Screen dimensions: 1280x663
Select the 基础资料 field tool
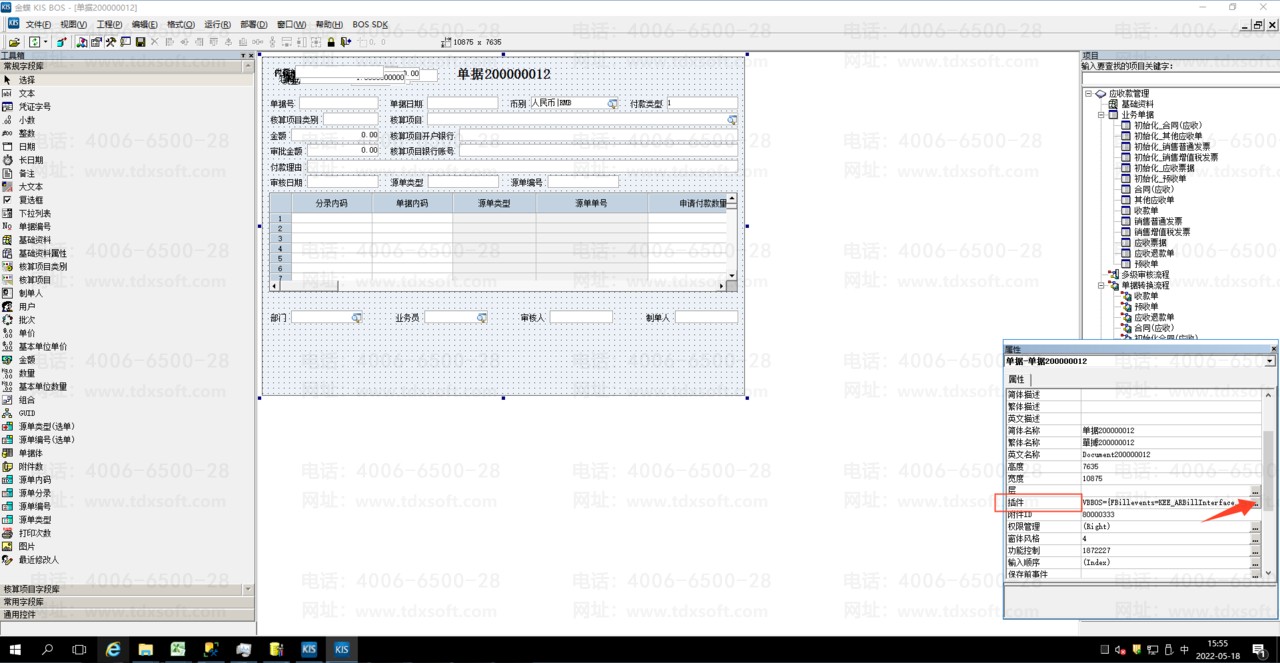click(x=35, y=240)
